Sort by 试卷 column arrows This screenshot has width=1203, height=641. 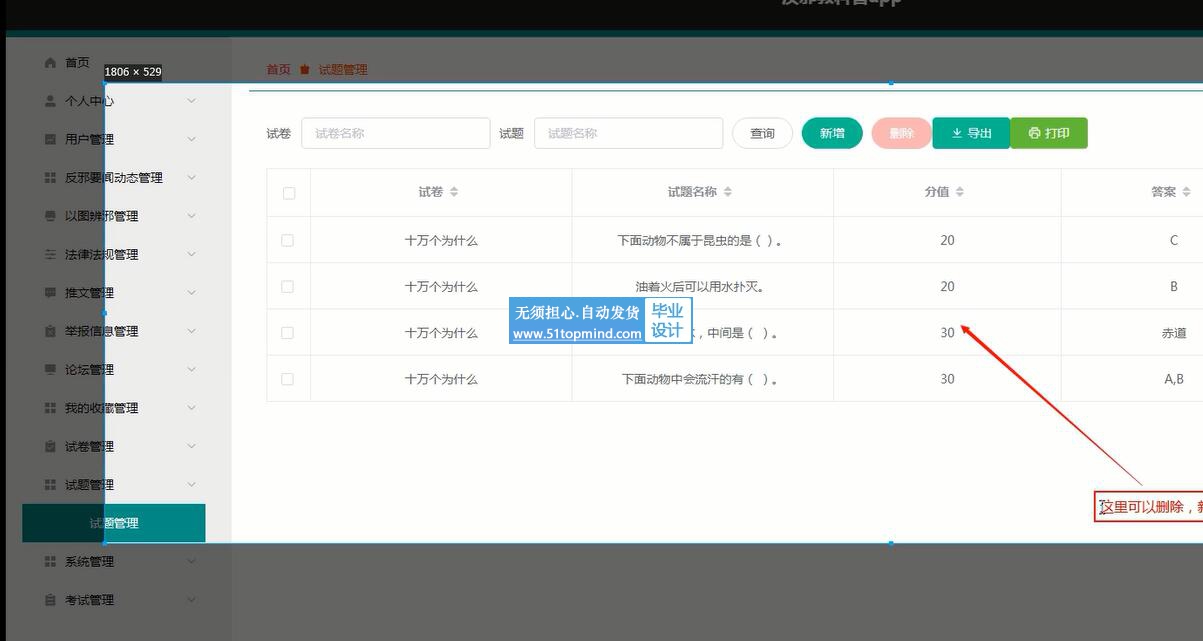tap(454, 192)
